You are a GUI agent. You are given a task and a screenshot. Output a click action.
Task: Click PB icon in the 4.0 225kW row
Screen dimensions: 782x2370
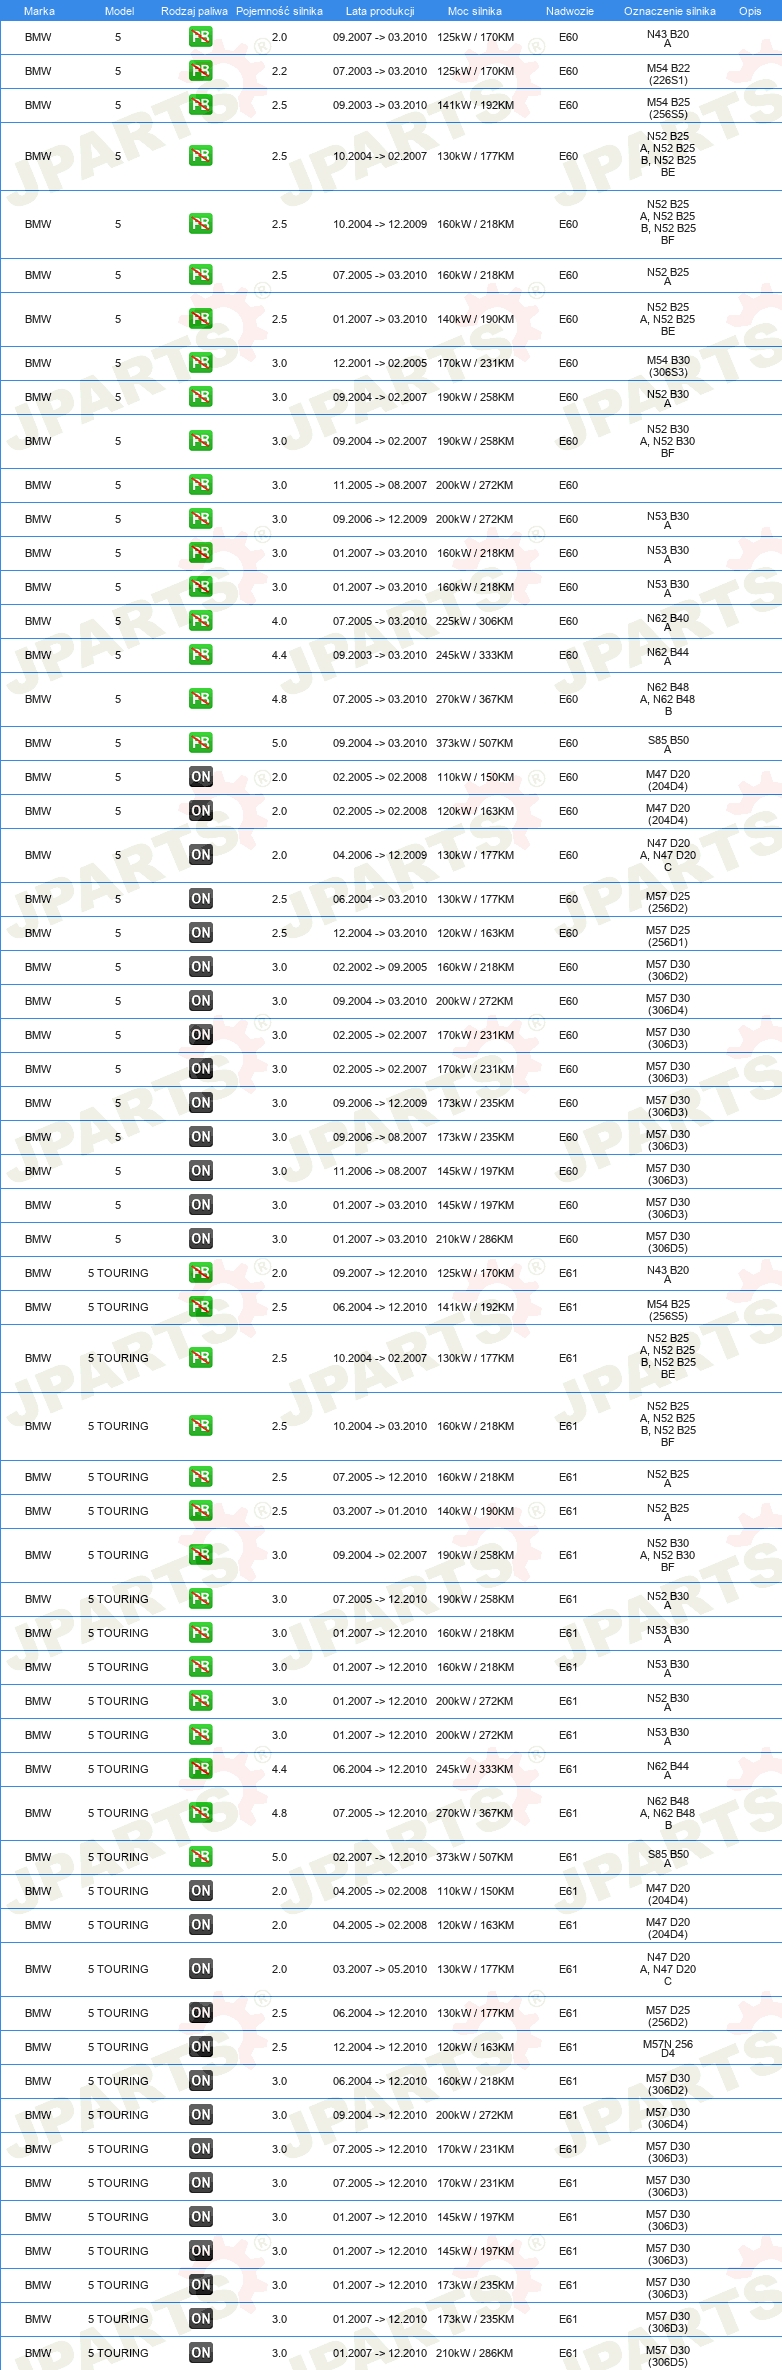201,621
